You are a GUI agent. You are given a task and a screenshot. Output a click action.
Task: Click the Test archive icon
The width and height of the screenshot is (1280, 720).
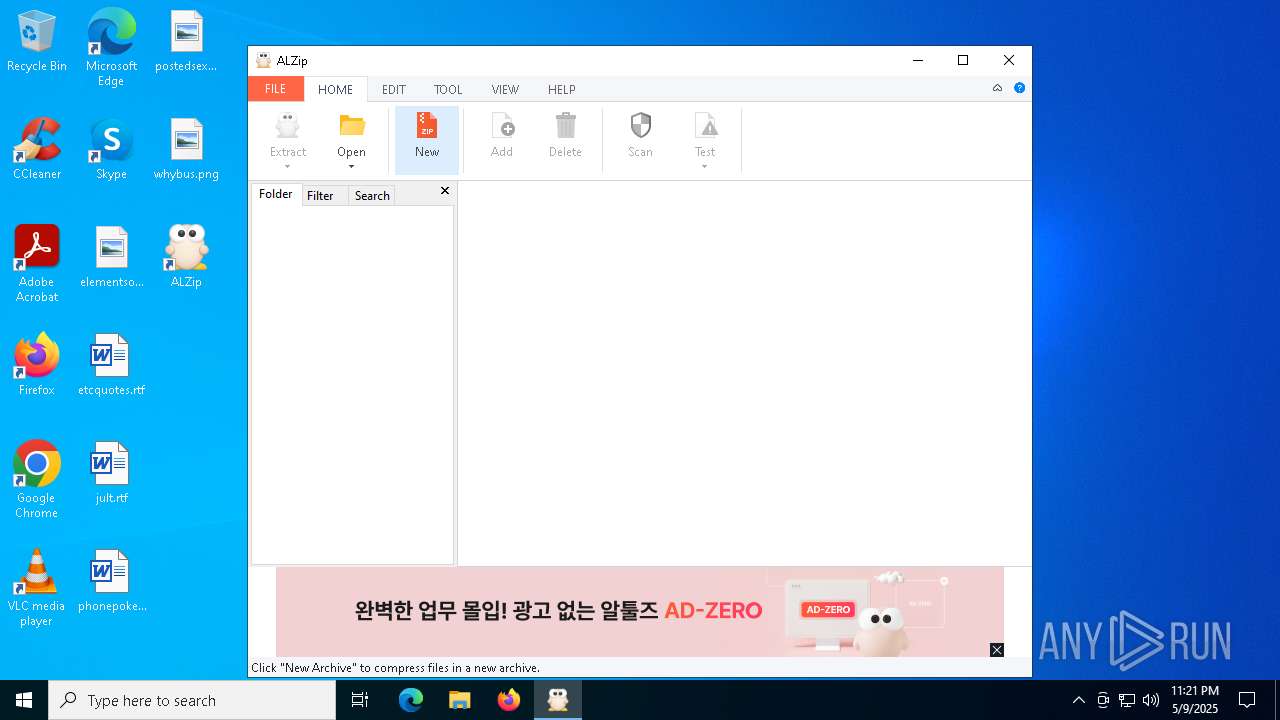point(706,126)
